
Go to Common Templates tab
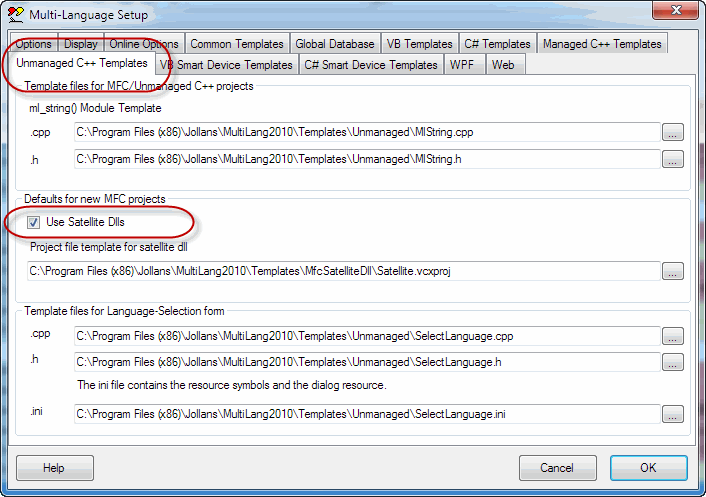[237, 44]
